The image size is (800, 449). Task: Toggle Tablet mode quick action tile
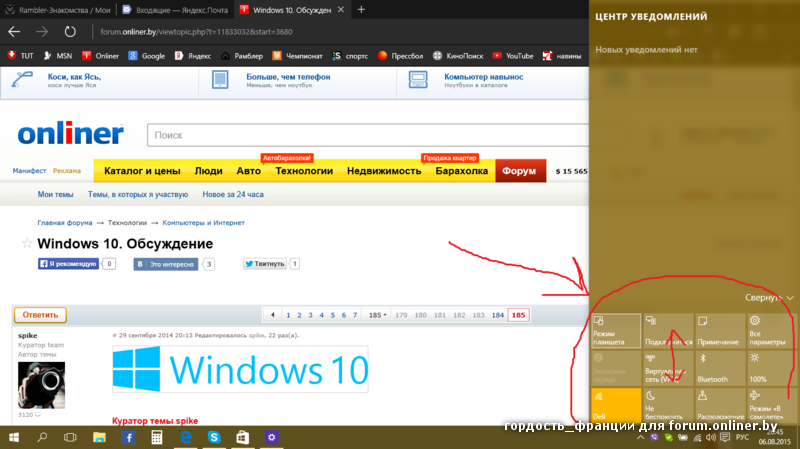pyautogui.click(x=616, y=331)
